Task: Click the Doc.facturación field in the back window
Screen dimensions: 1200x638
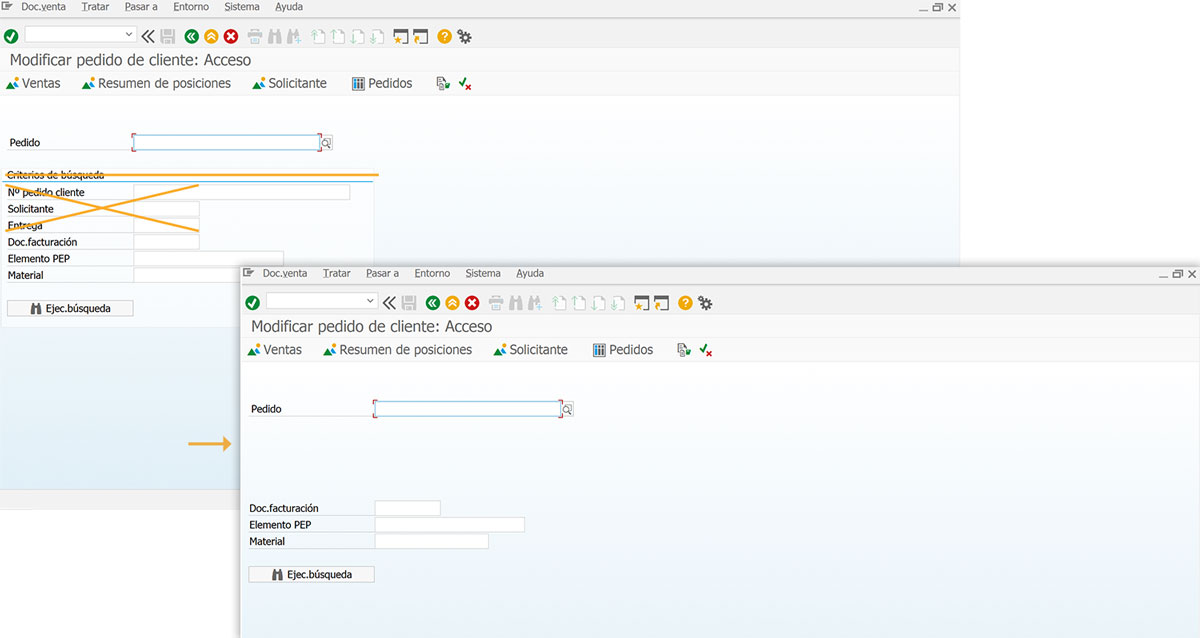Action: (x=166, y=242)
